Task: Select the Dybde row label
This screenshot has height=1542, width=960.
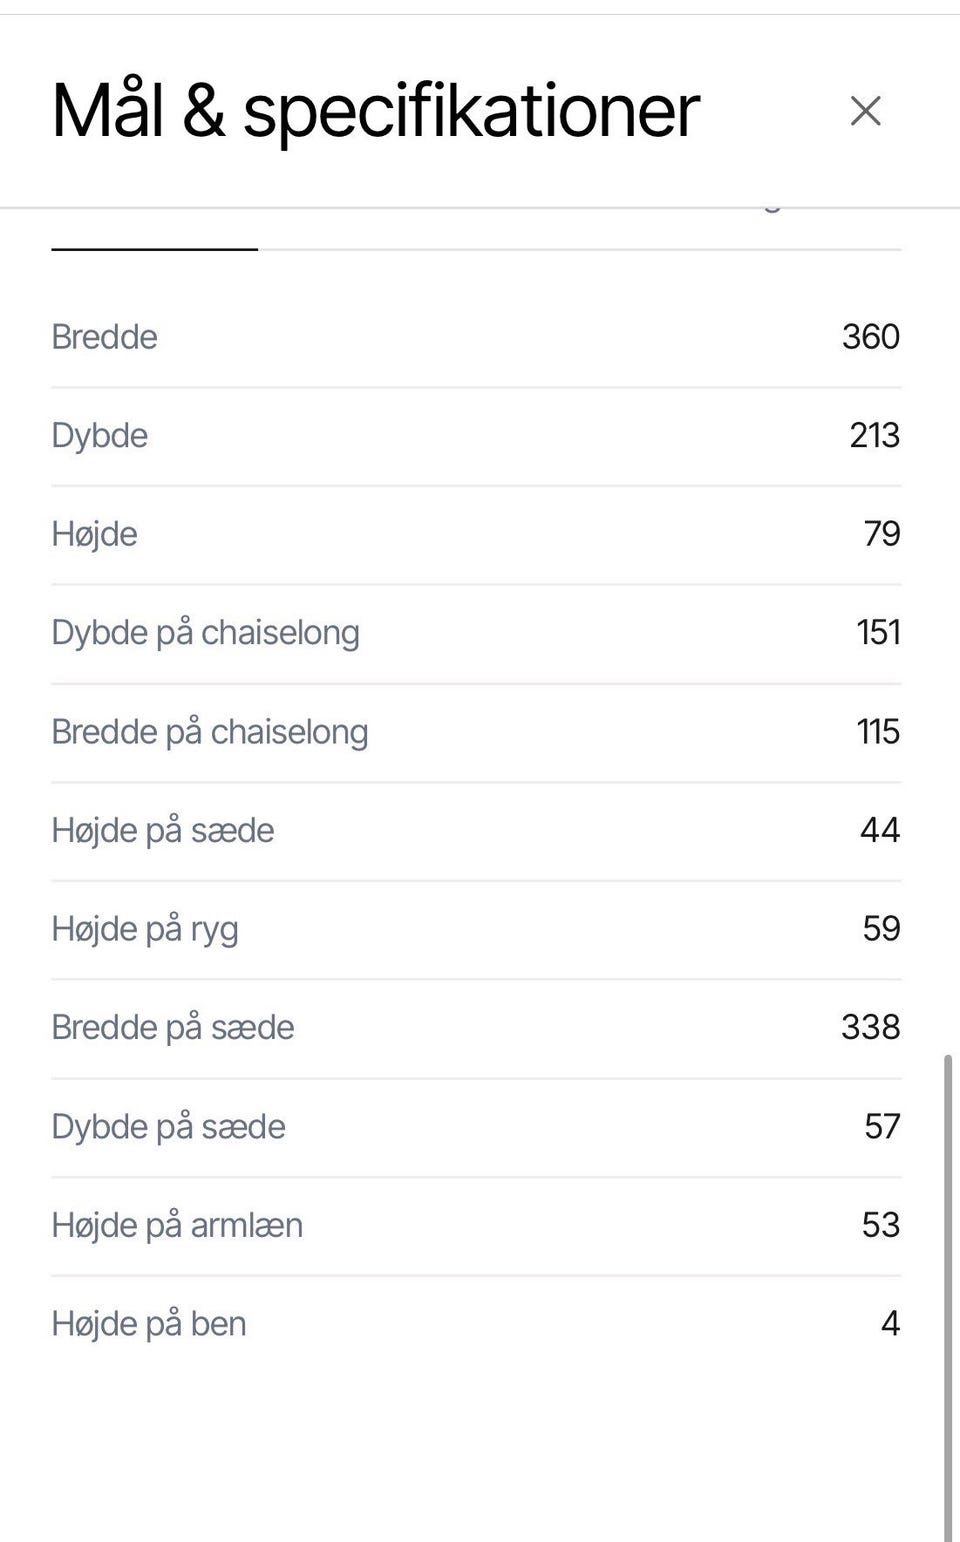Action: tap(100, 436)
